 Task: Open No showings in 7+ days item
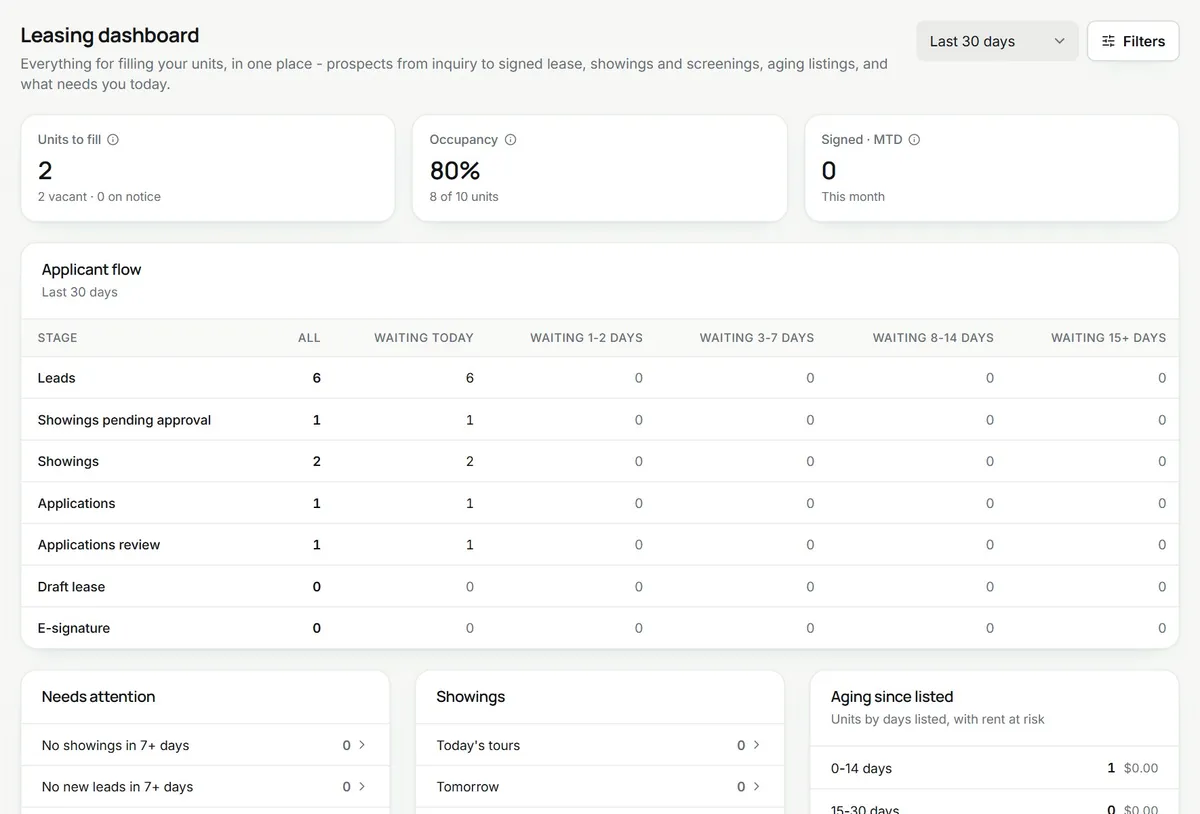pos(205,745)
